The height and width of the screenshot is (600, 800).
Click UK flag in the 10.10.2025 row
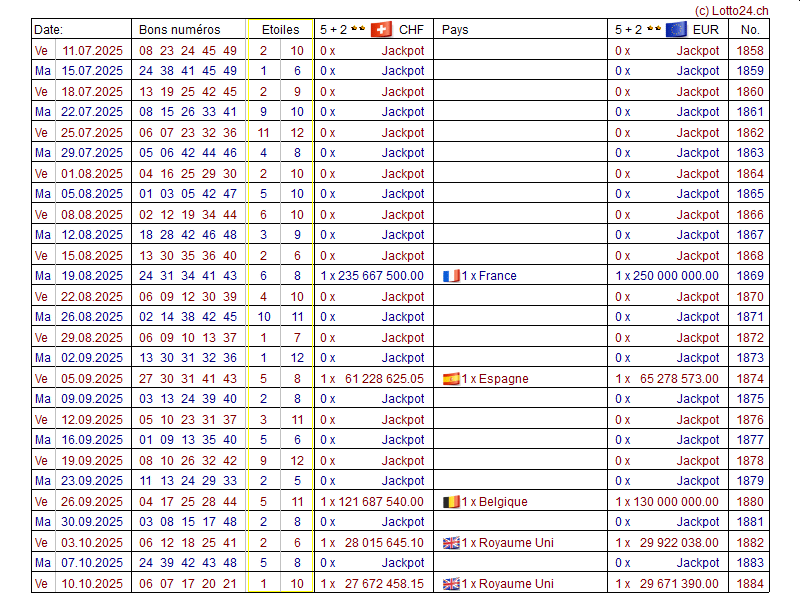point(451,584)
